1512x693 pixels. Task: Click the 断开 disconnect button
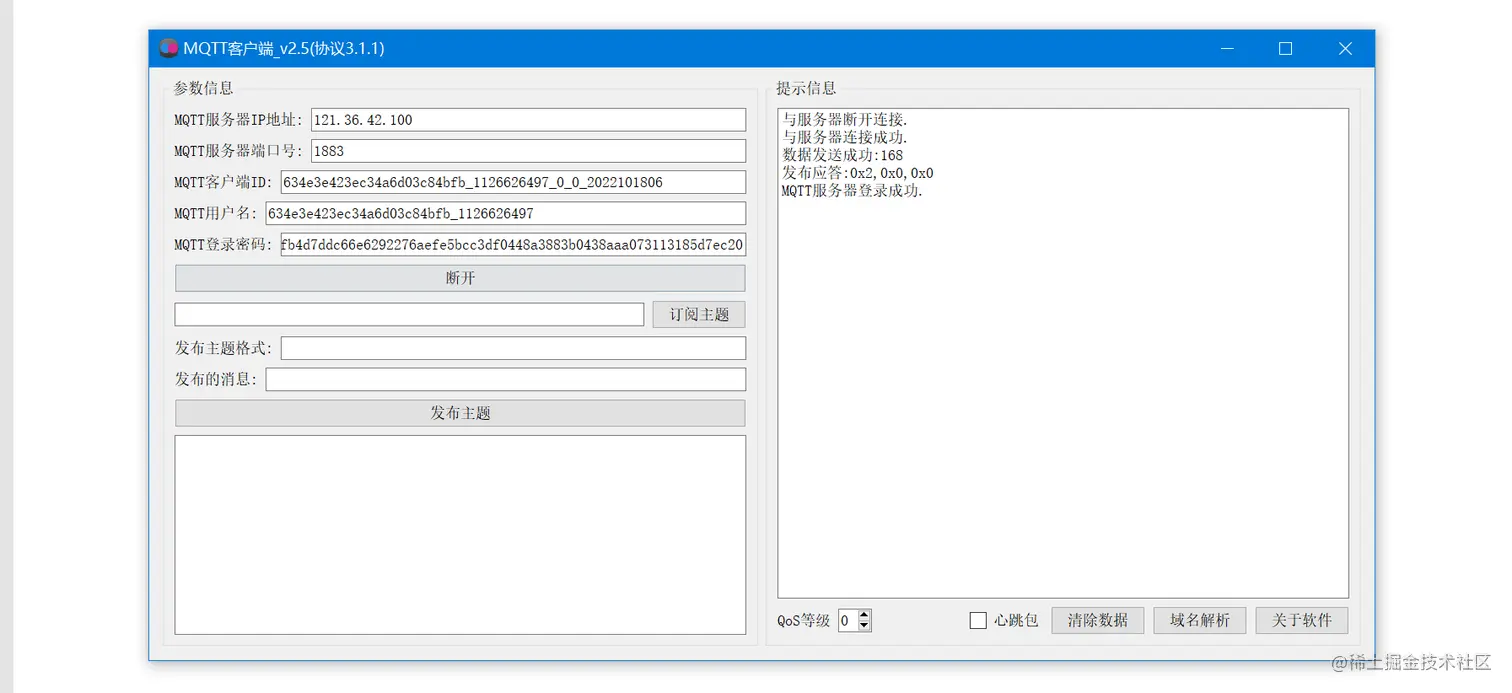coord(460,278)
